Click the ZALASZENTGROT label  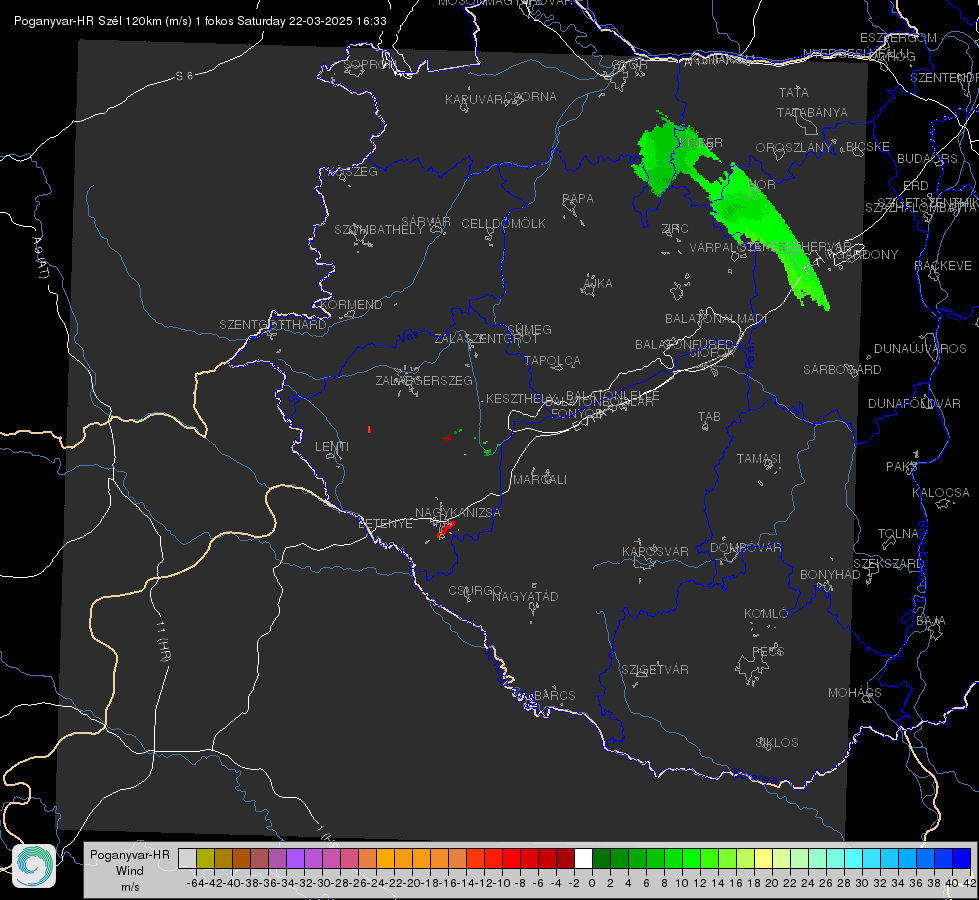click(x=486, y=339)
